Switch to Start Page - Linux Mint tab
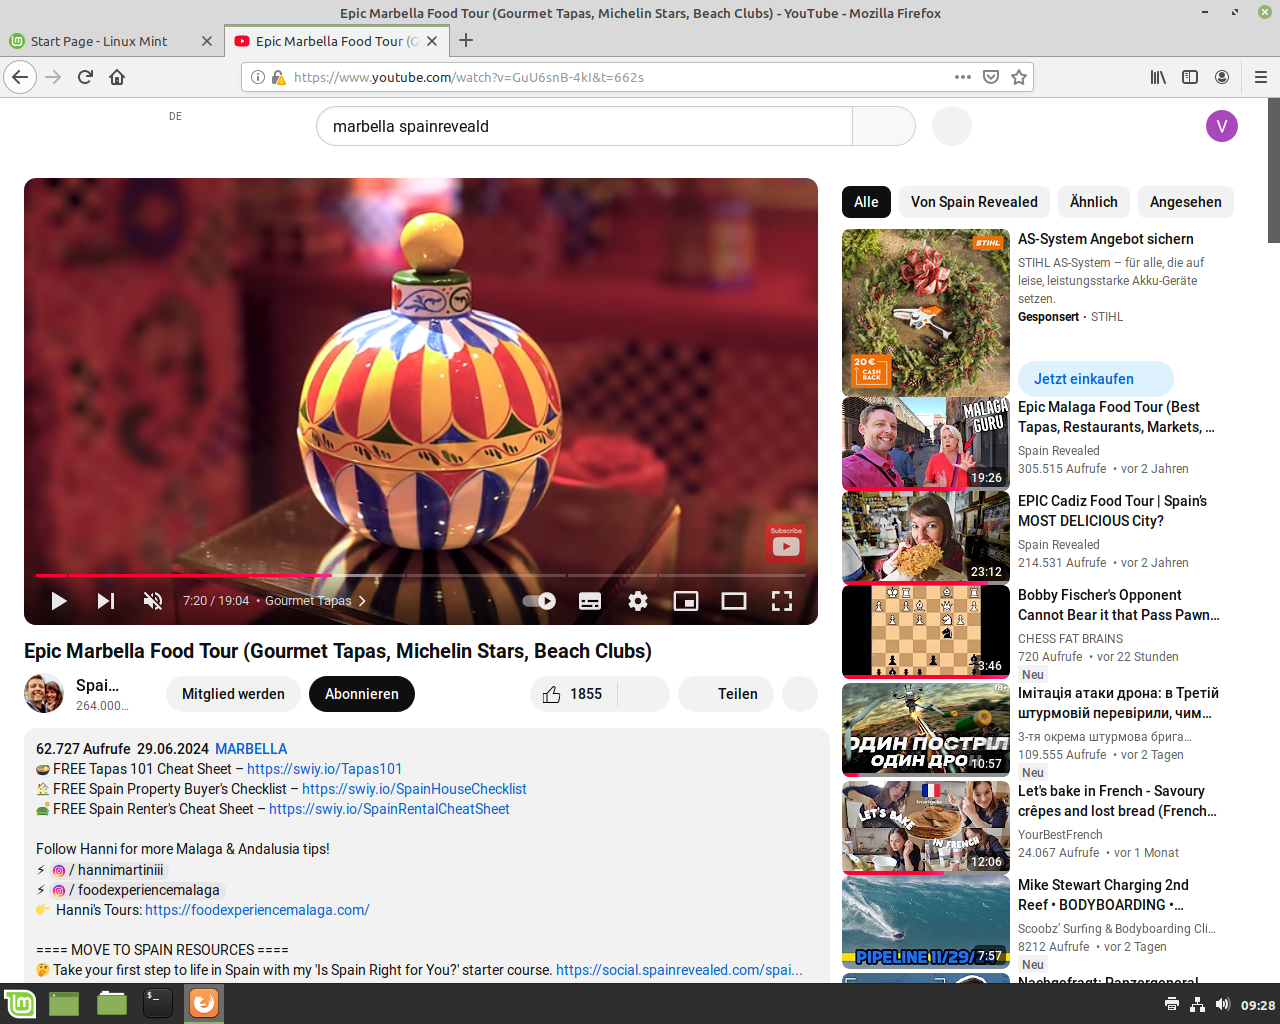 (110, 41)
